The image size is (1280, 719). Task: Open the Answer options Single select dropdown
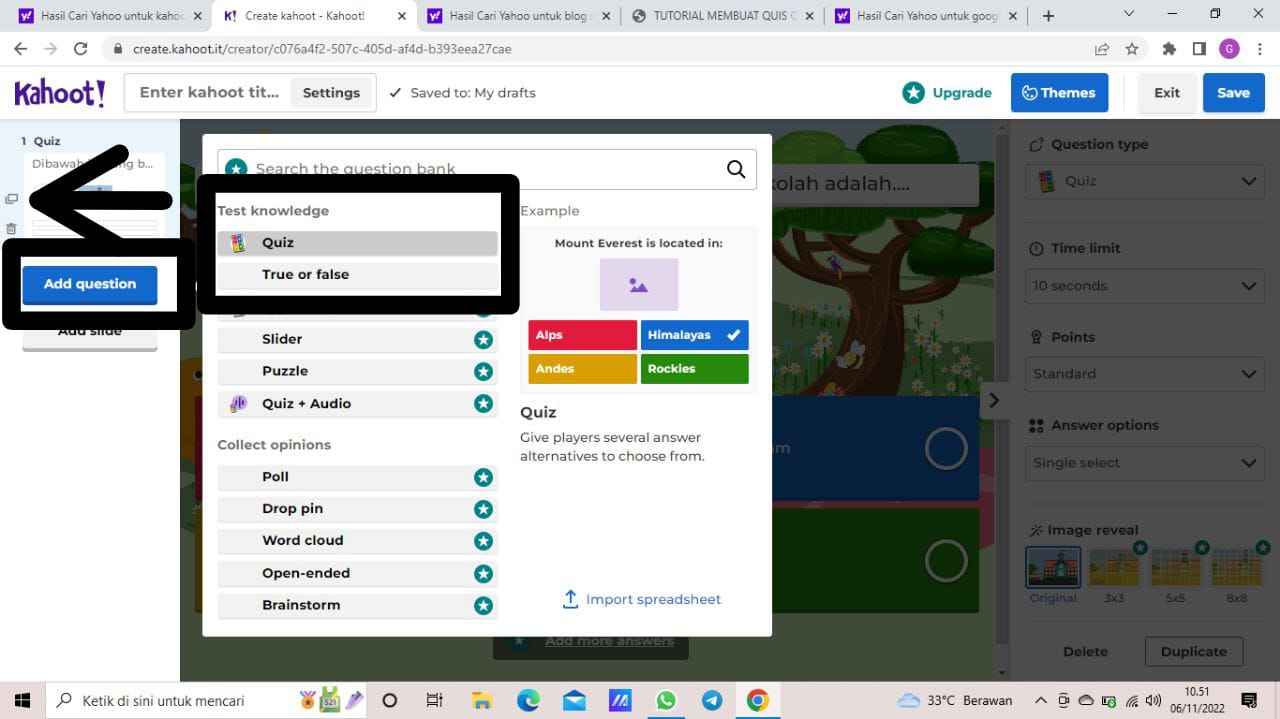(1144, 463)
